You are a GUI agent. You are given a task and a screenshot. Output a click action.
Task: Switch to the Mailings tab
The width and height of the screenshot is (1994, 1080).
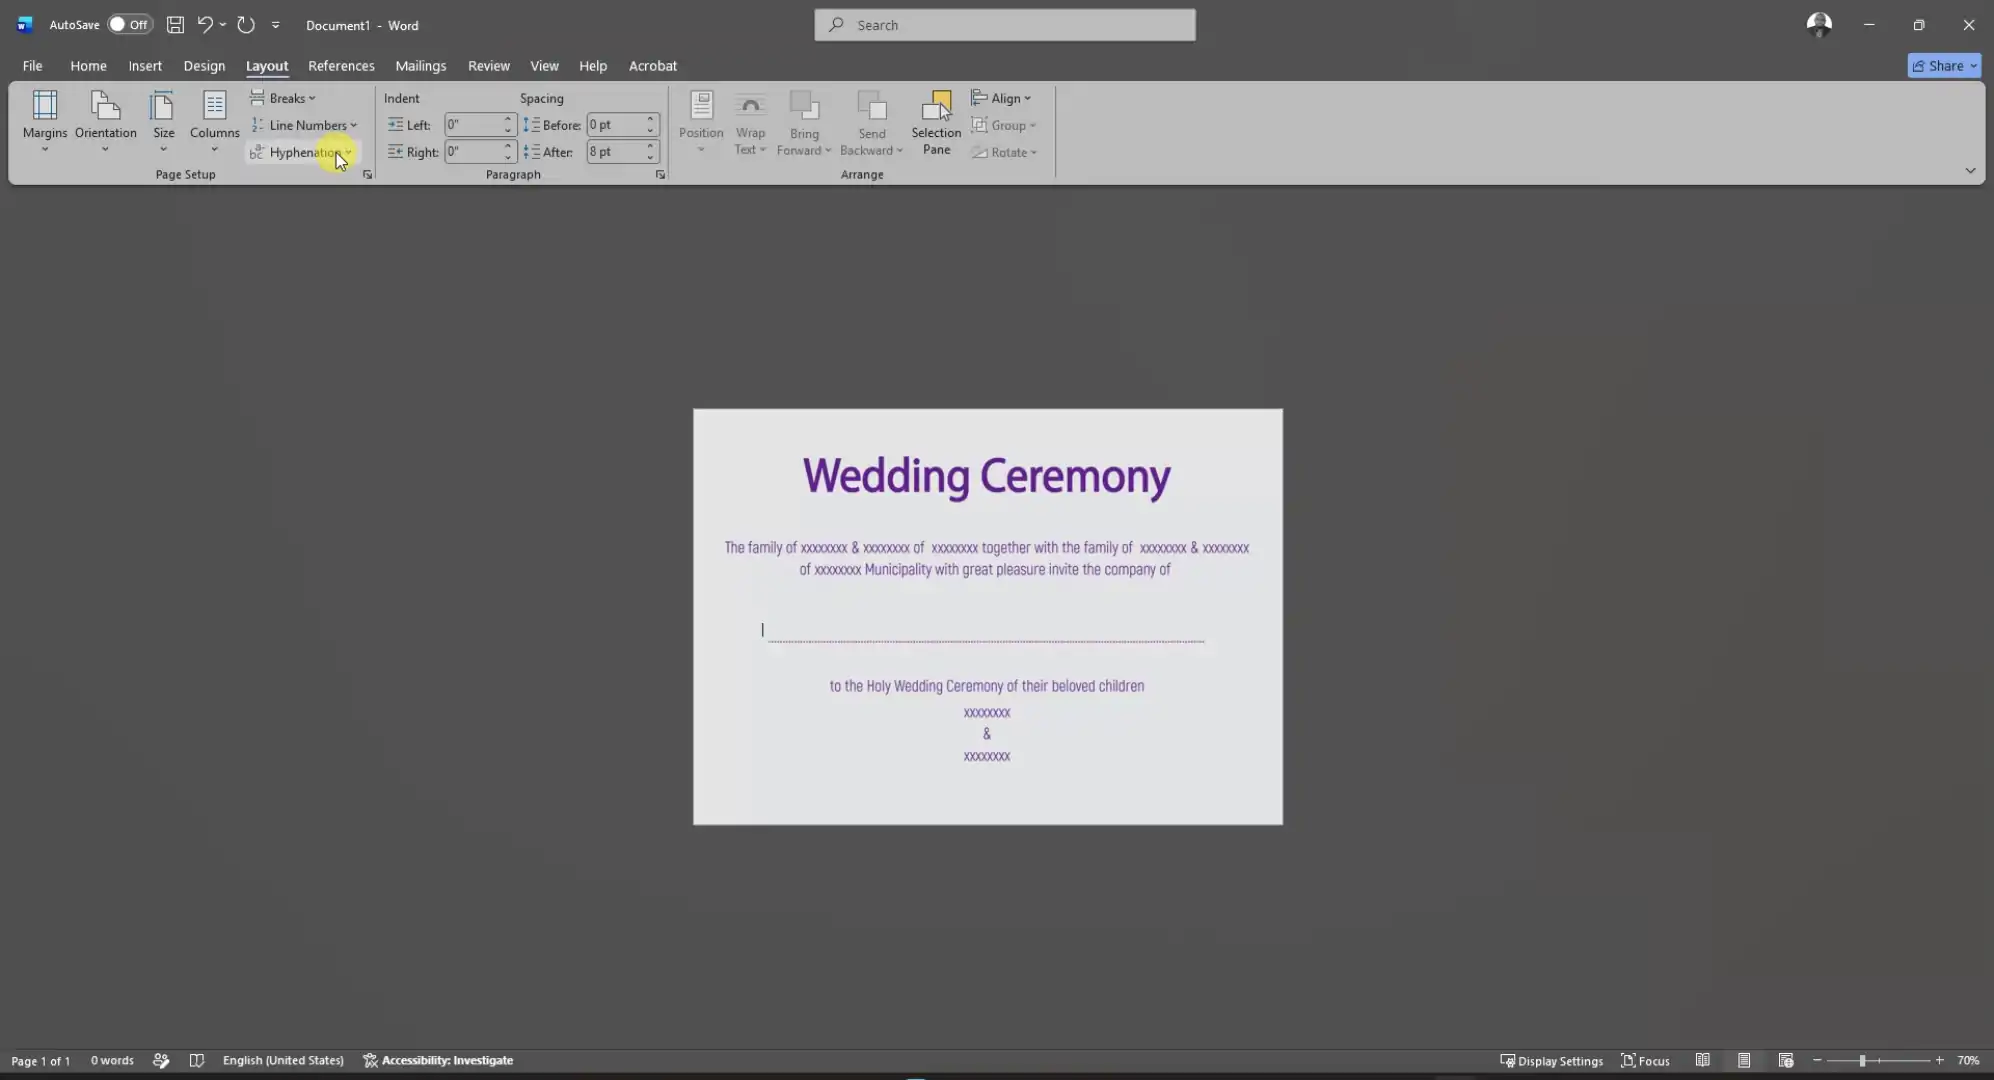click(x=420, y=66)
